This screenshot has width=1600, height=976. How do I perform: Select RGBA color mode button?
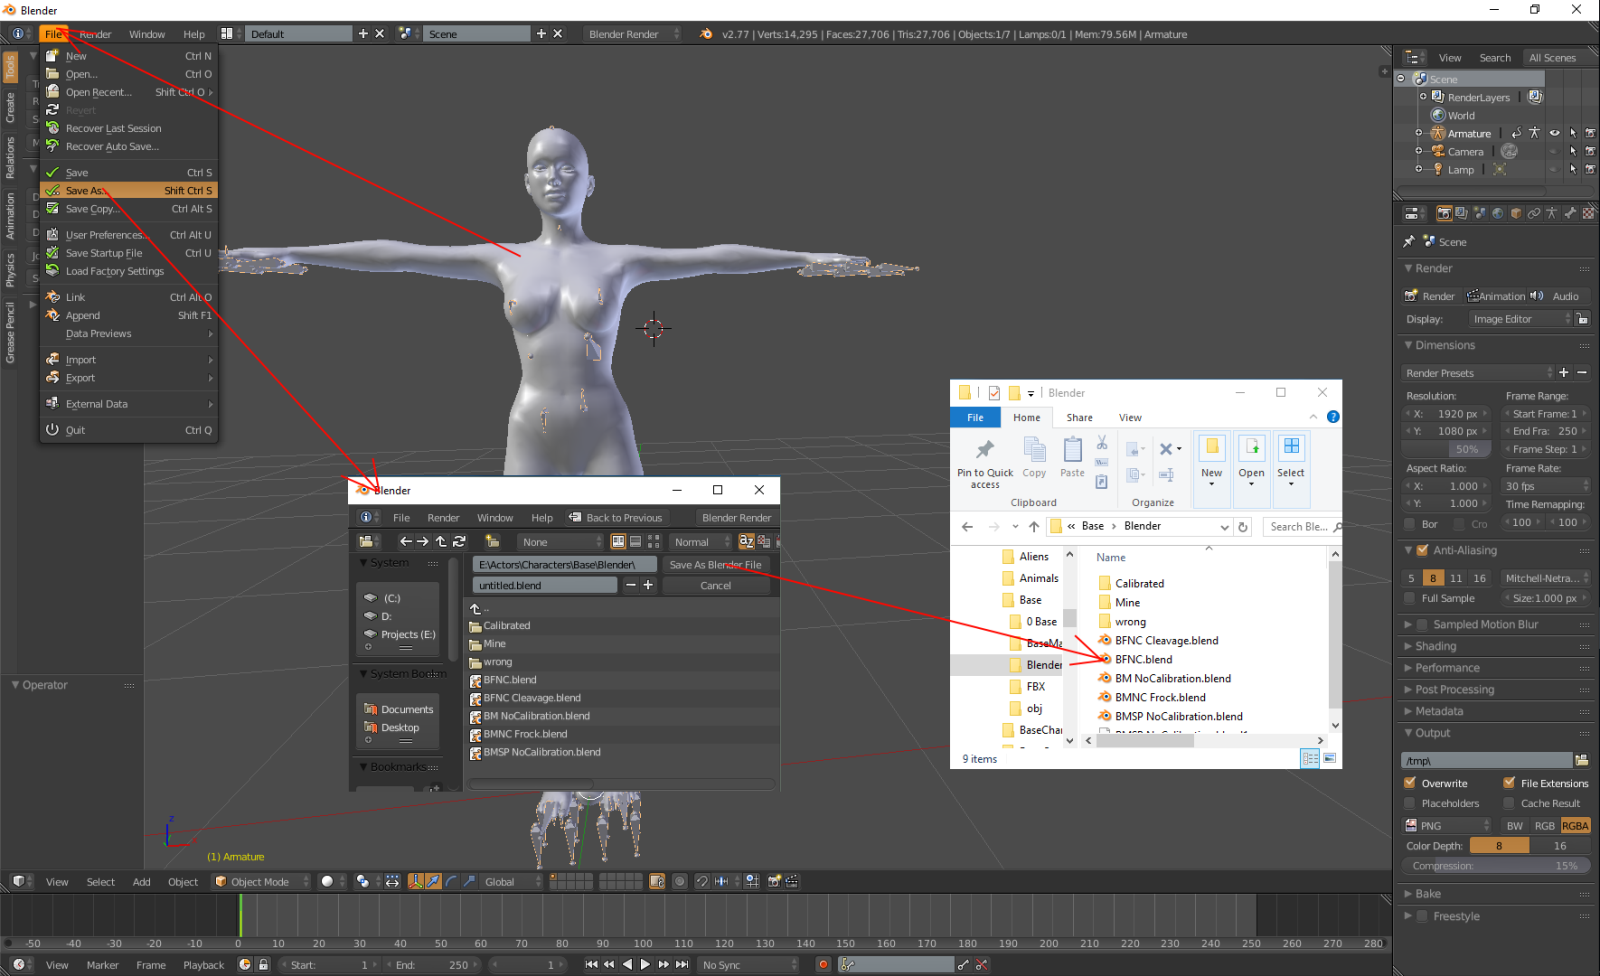tap(1575, 825)
